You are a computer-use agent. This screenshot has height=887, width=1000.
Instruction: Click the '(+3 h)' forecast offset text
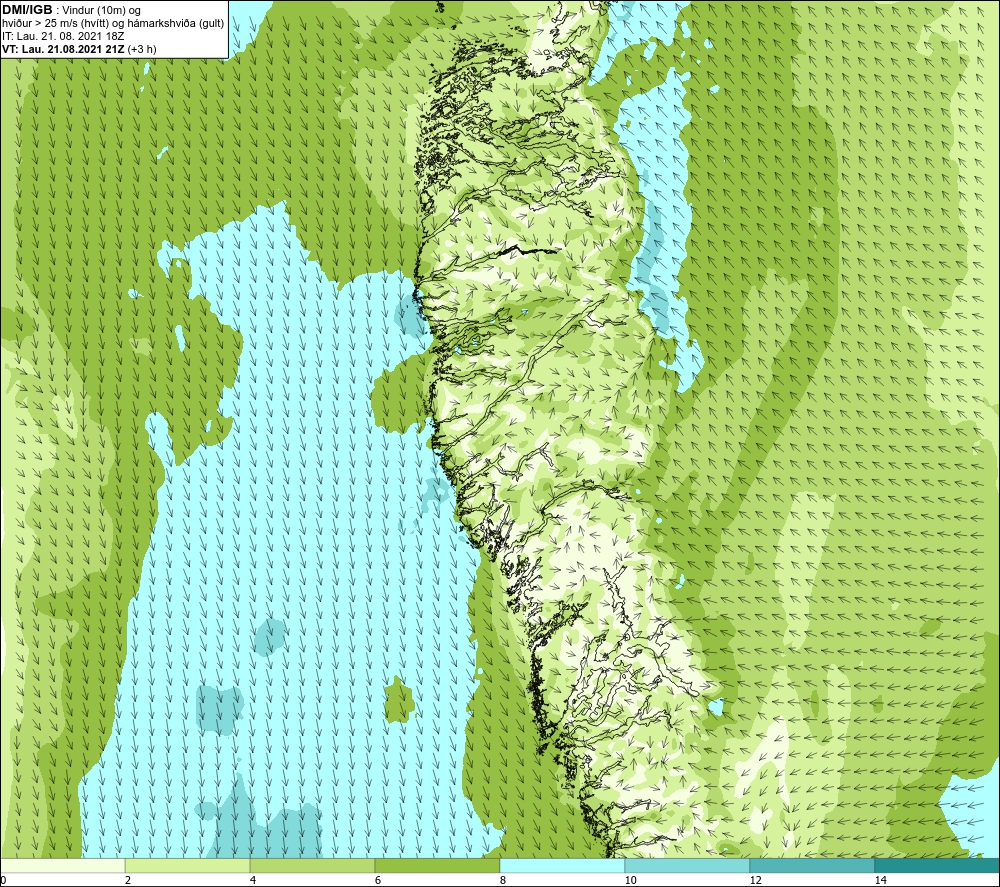point(142,49)
